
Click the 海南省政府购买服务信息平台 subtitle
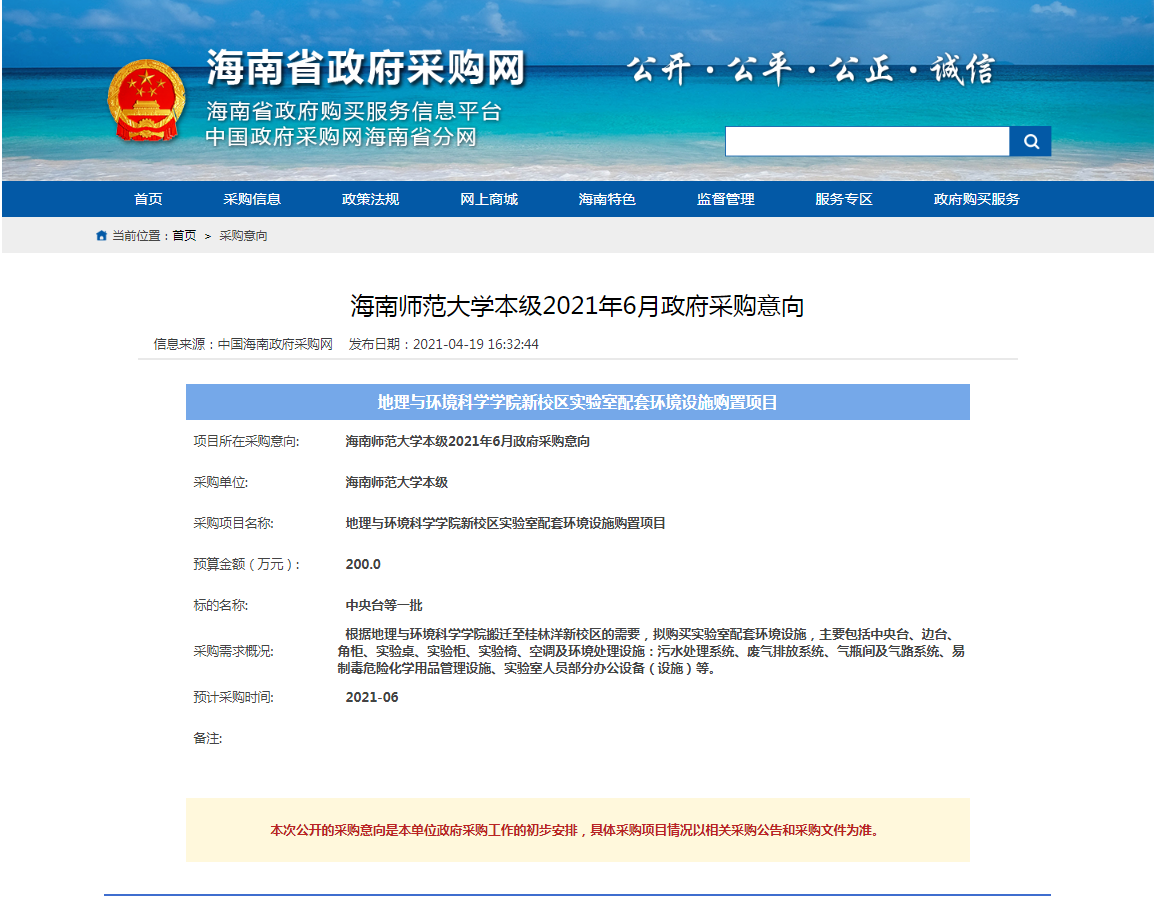click(354, 111)
